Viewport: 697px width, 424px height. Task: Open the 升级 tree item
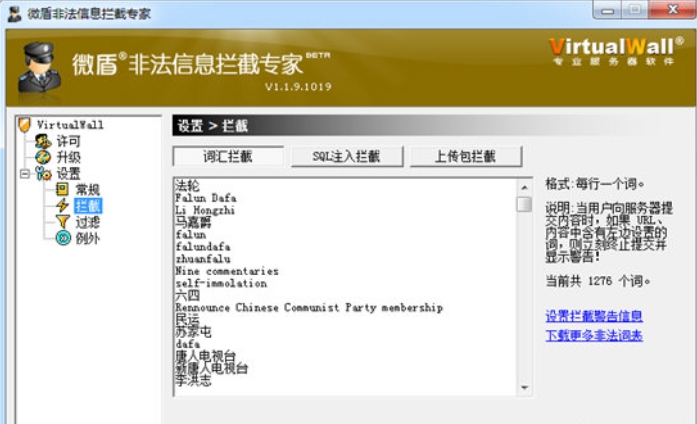(x=68, y=157)
